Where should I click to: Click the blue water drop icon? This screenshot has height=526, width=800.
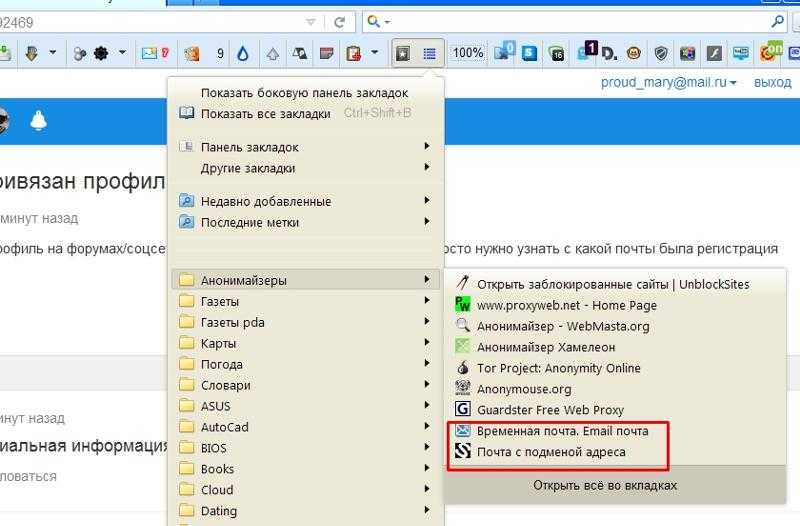pos(243,53)
